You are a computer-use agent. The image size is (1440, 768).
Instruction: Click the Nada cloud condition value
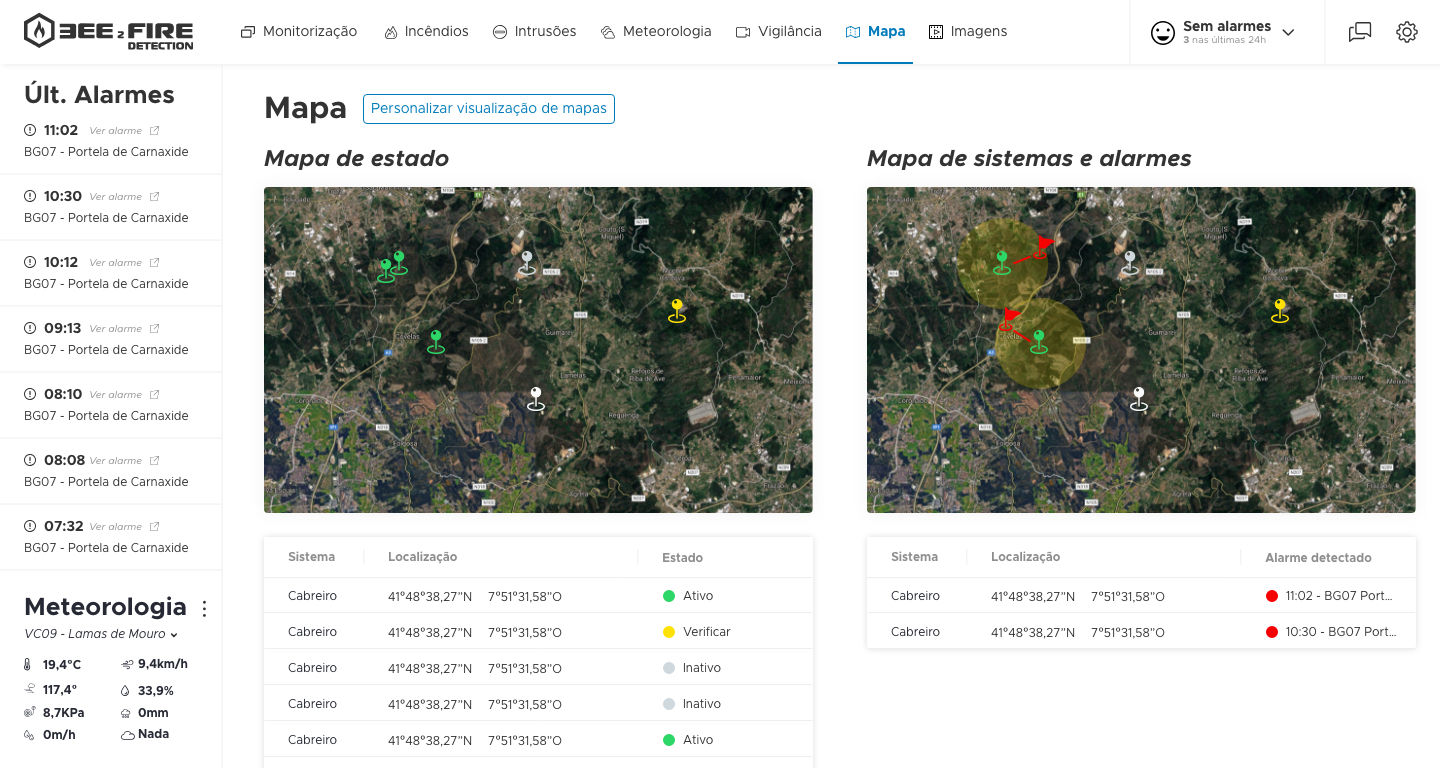click(x=153, y=734)
